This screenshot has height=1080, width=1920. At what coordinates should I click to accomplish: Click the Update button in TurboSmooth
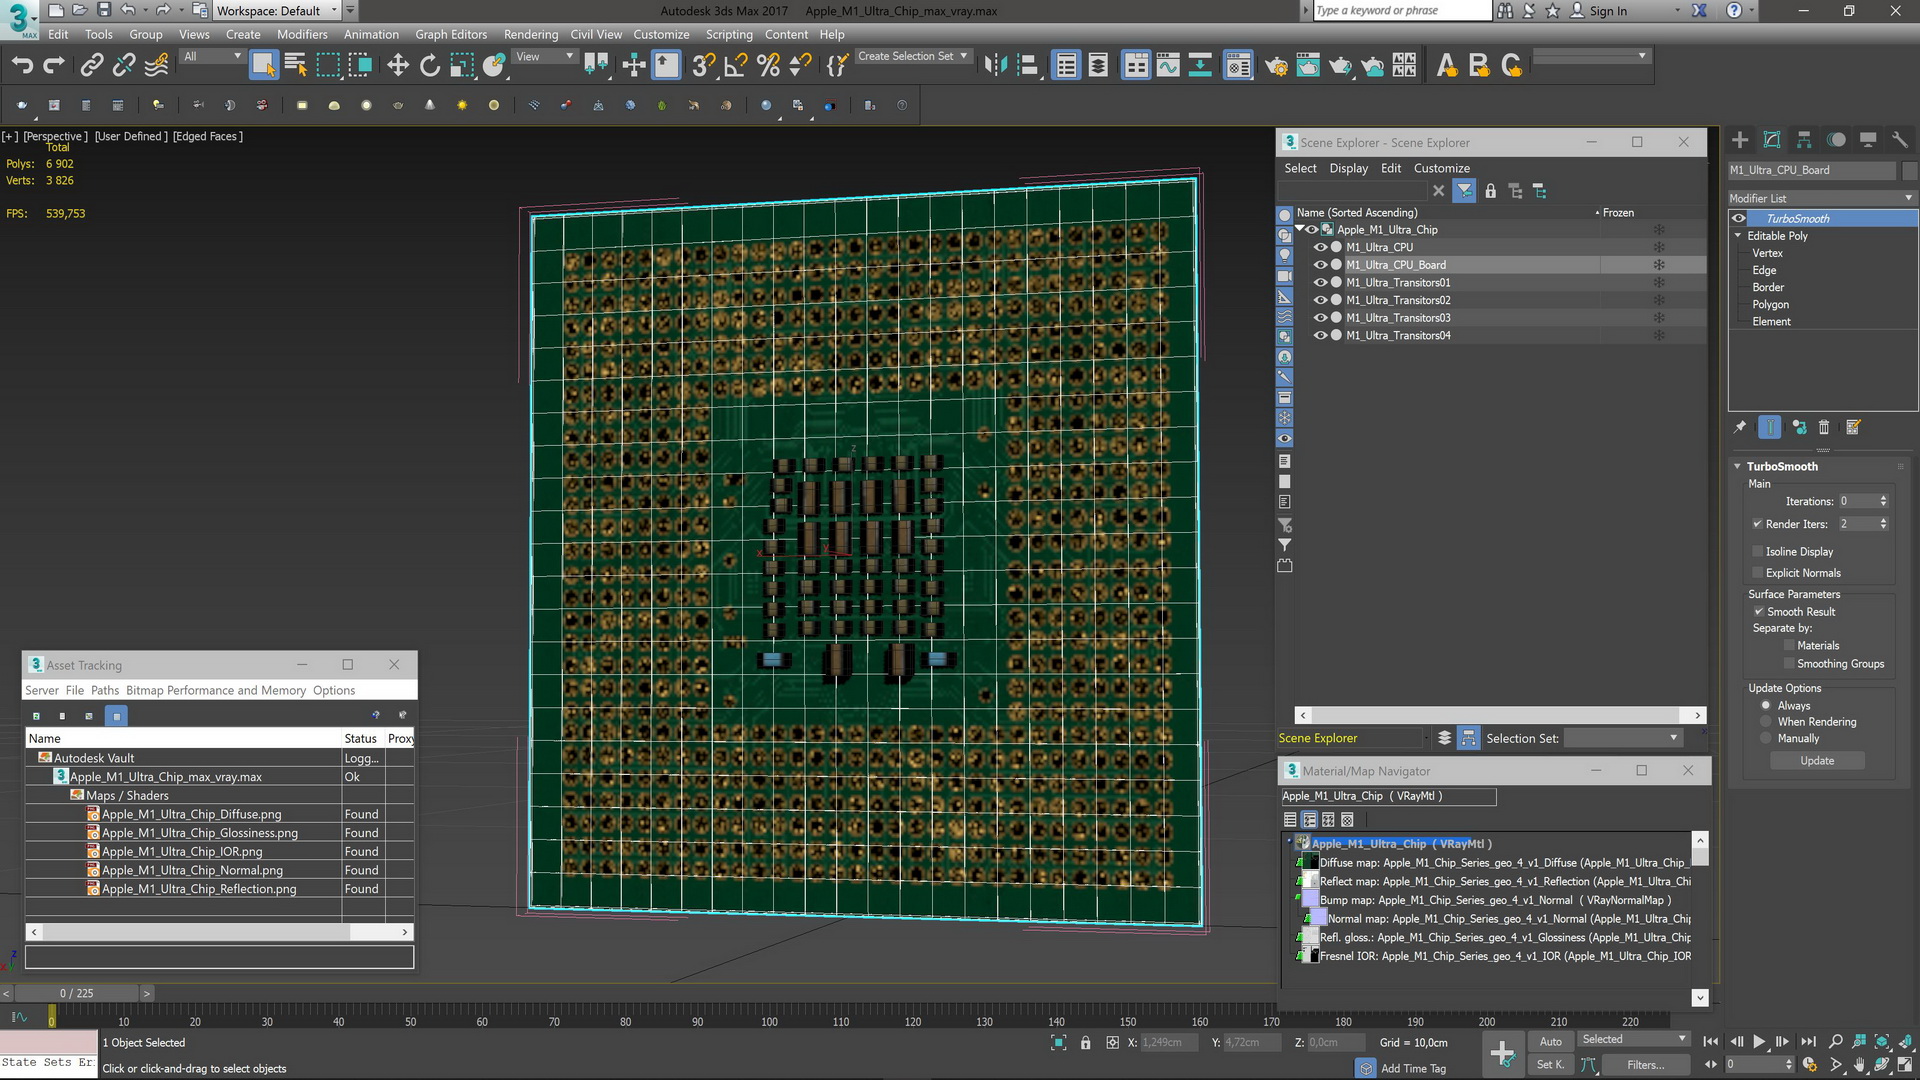[x=1817, y=761]
